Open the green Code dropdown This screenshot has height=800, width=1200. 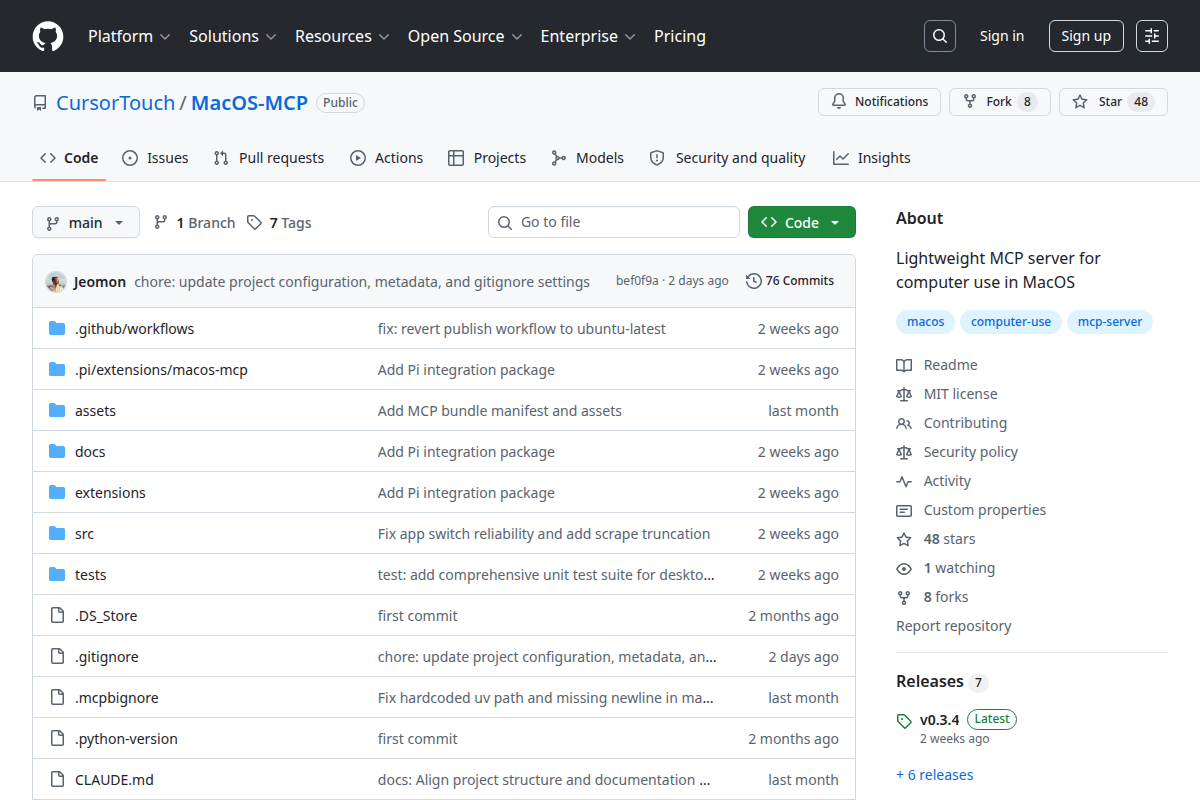pos(802,222)
